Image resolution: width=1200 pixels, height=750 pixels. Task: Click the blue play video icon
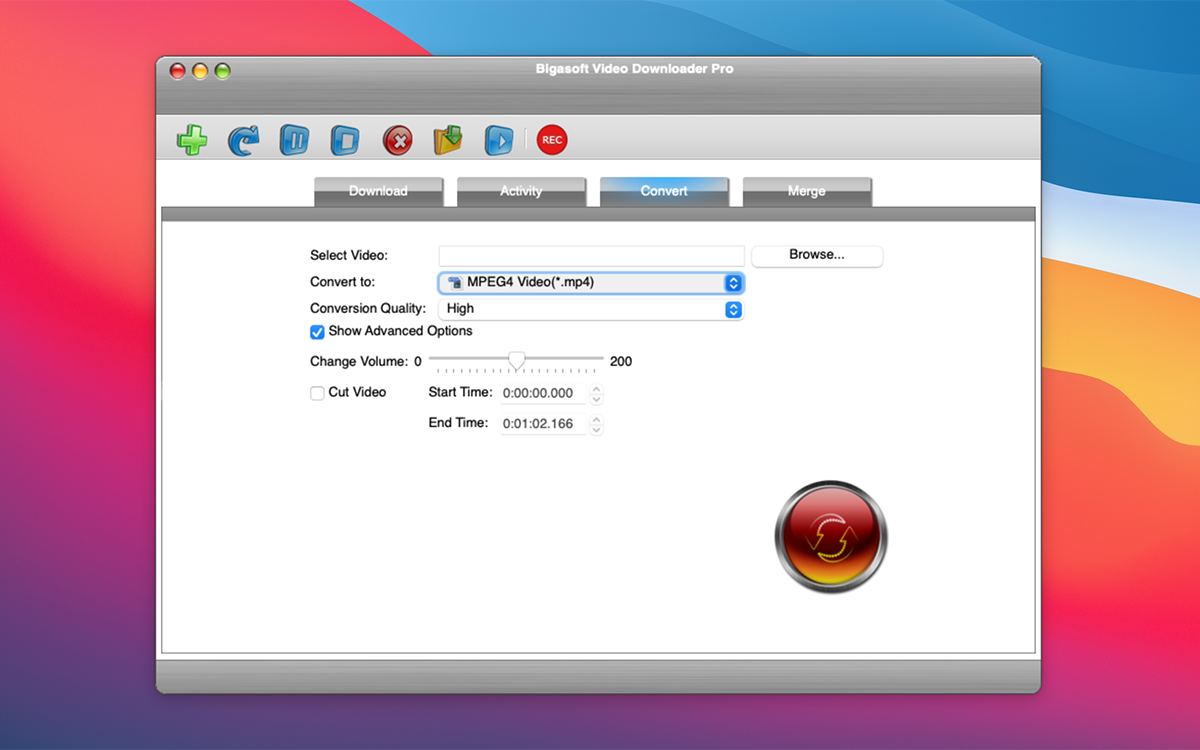click(499, 140)
